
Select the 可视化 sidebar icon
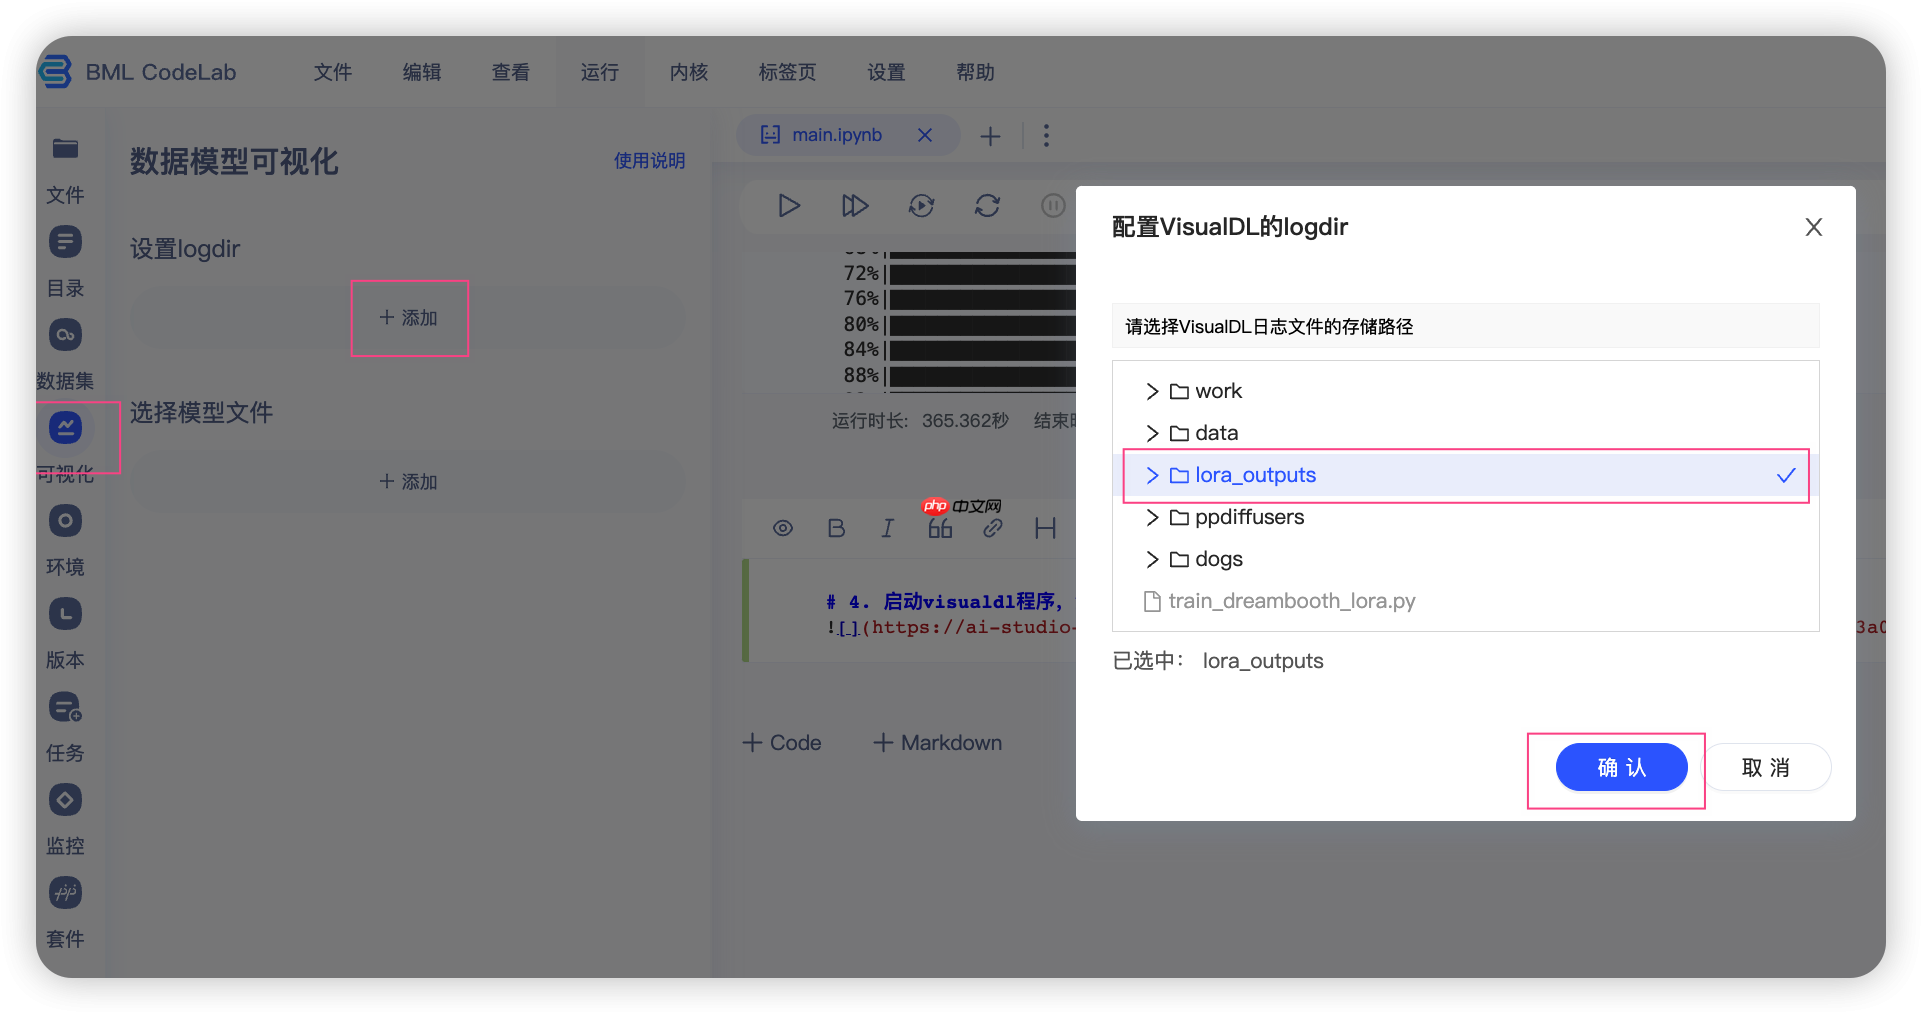pyautogui.click(x=65, y=427)
